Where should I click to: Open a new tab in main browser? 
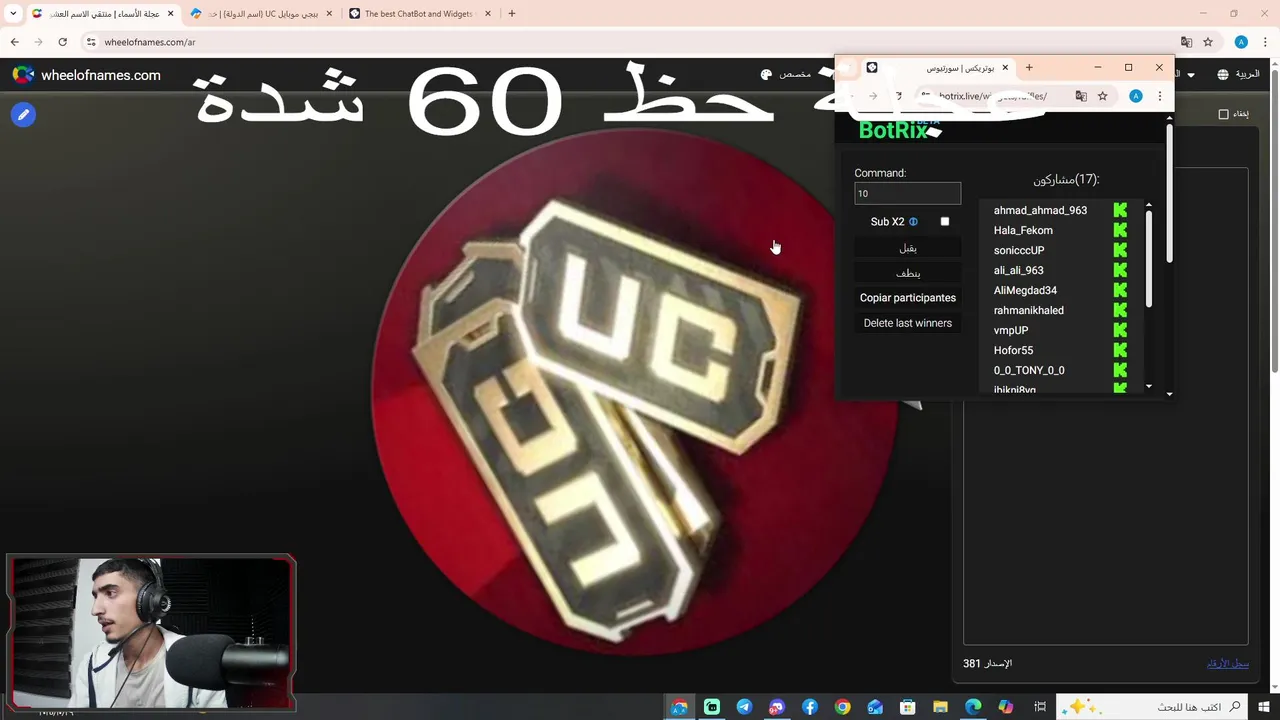click(512, 14)
